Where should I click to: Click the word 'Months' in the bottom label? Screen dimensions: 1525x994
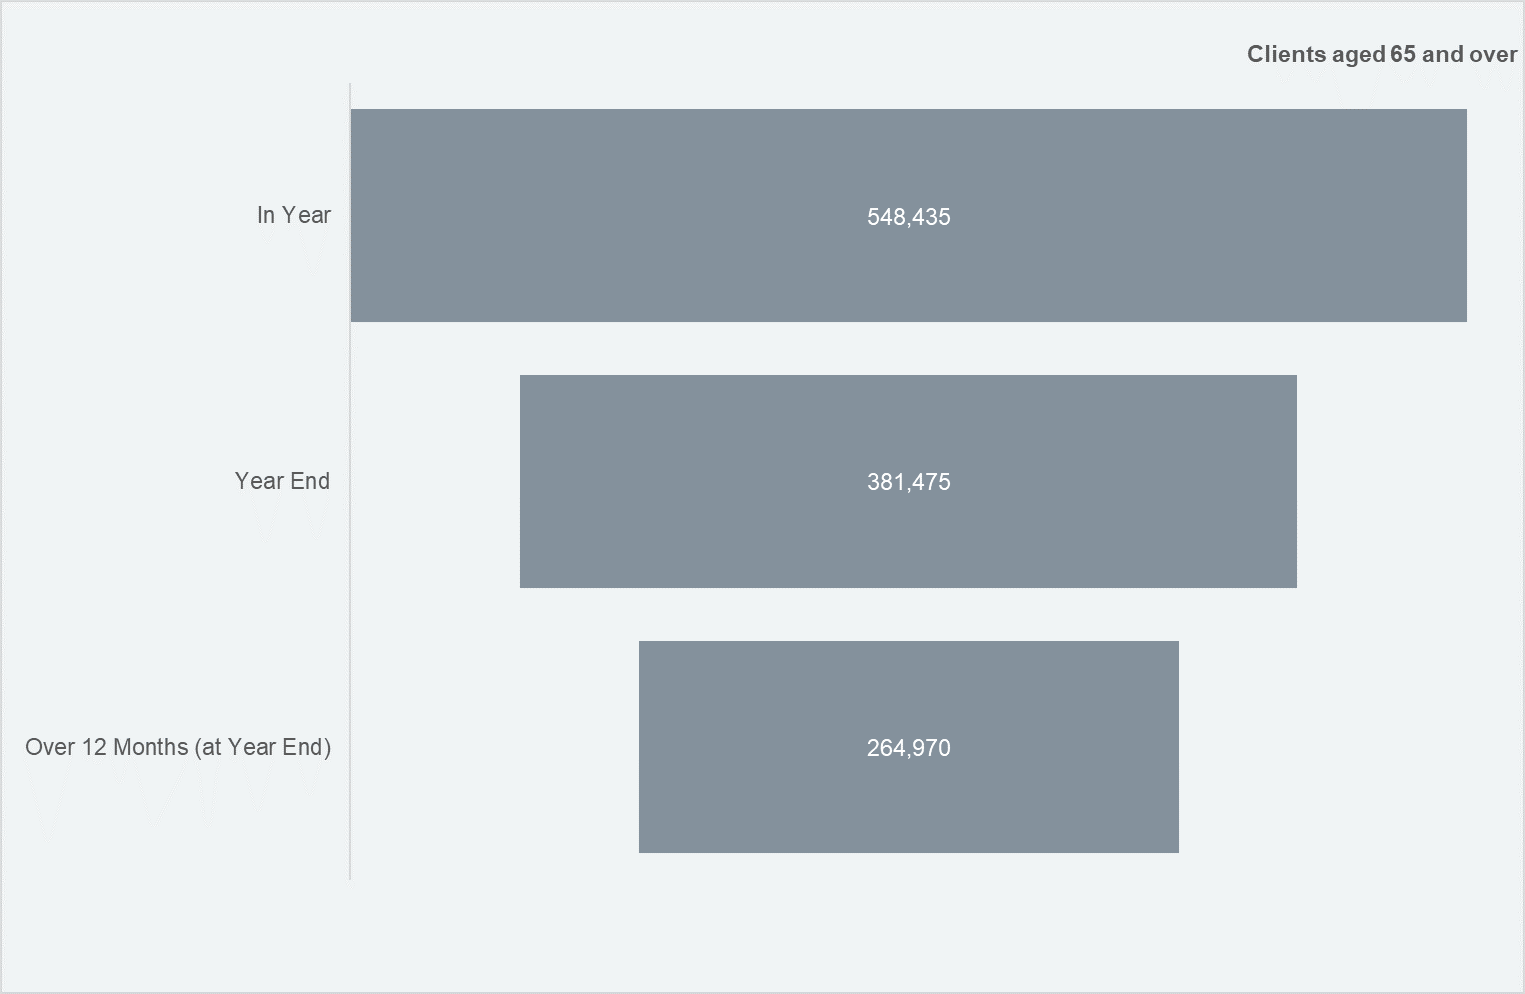(150, 747)
